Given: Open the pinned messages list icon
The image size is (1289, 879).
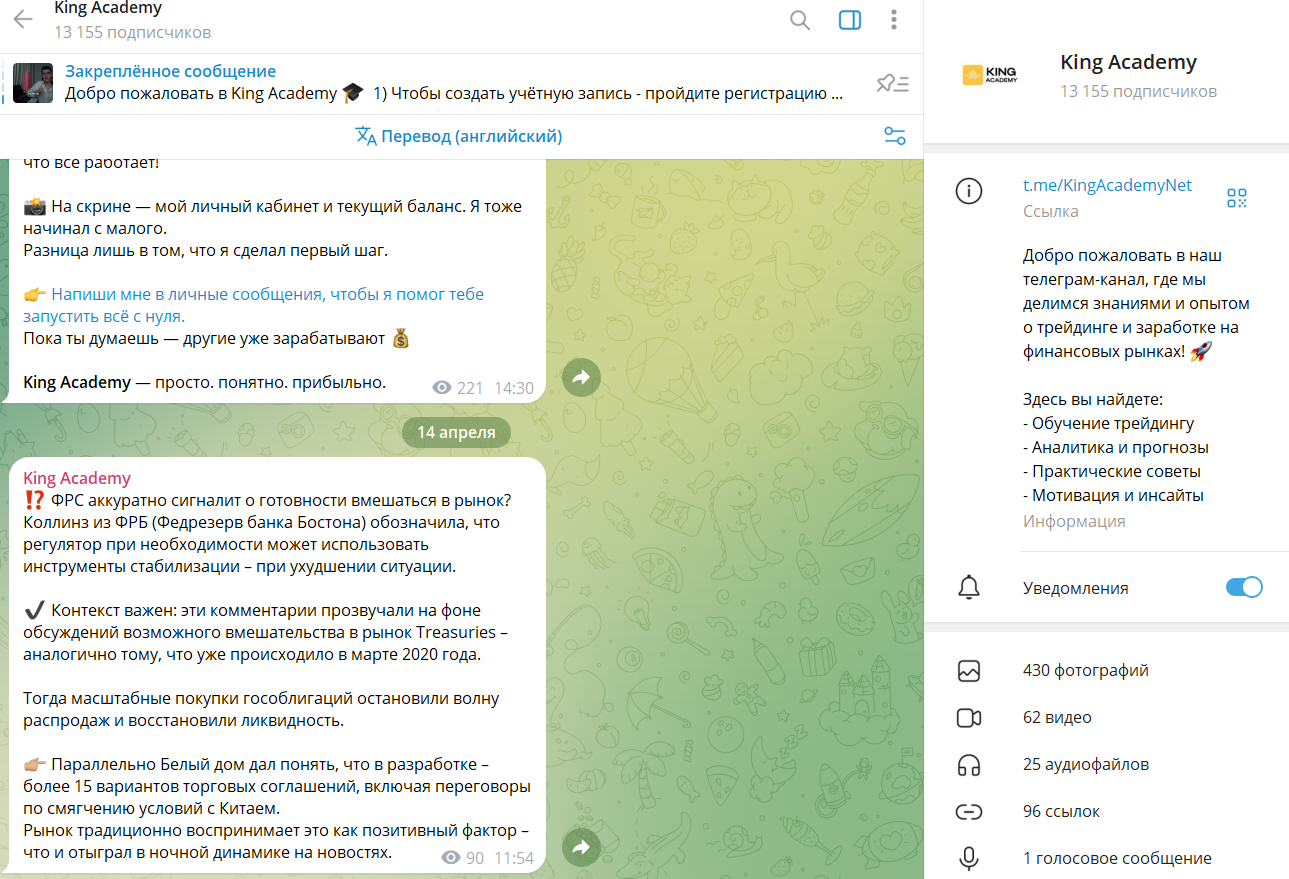Looking at the screenshot, I should pyautogui.click(x=892, y=84).
